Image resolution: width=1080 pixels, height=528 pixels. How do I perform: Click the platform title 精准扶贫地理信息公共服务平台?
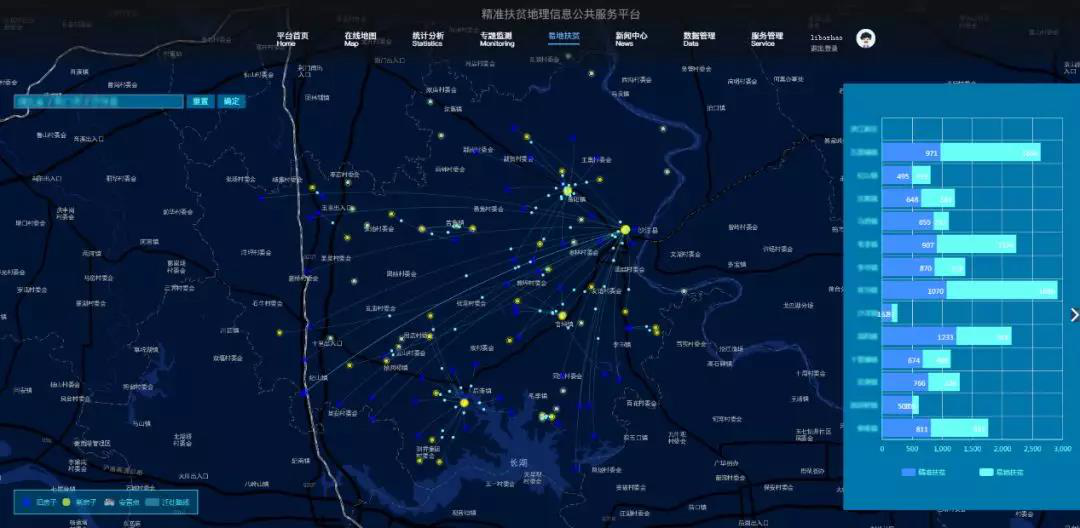click(561, 14)
